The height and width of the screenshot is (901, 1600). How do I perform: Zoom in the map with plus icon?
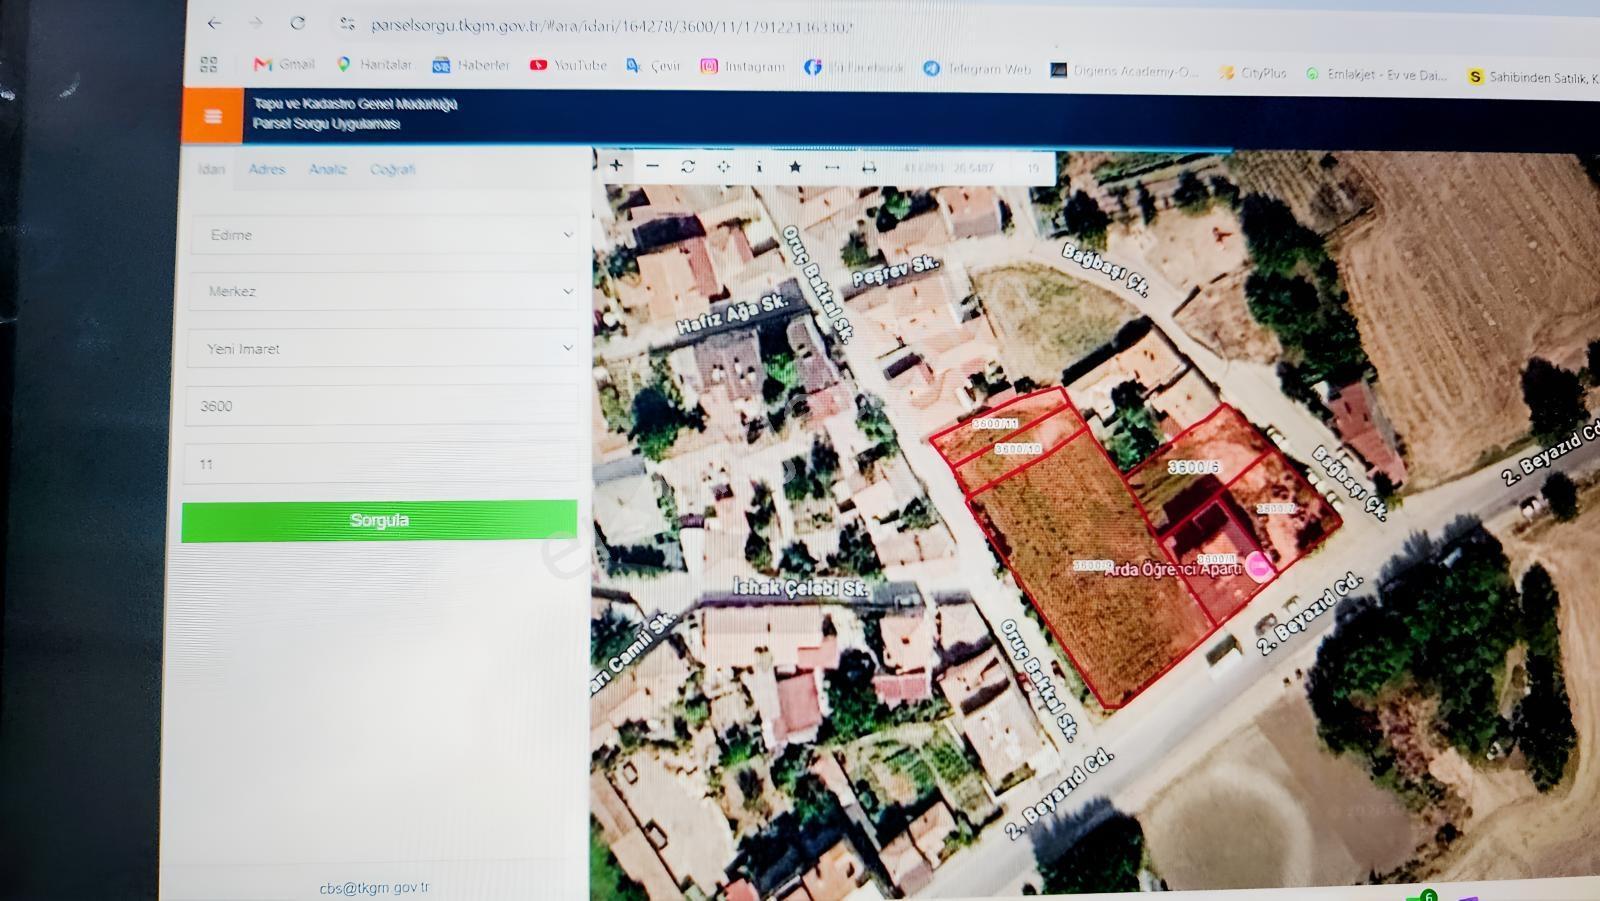616,165
